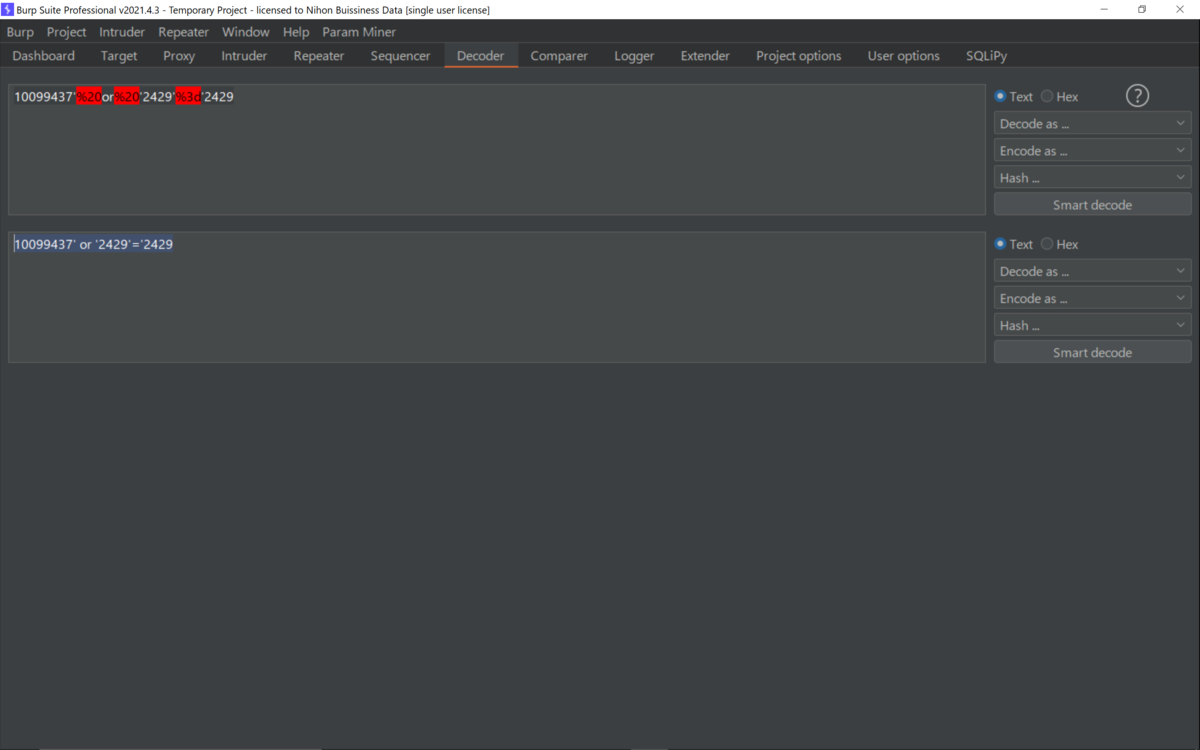Open the Repeater menu in the menu bar

coord(183,32)
